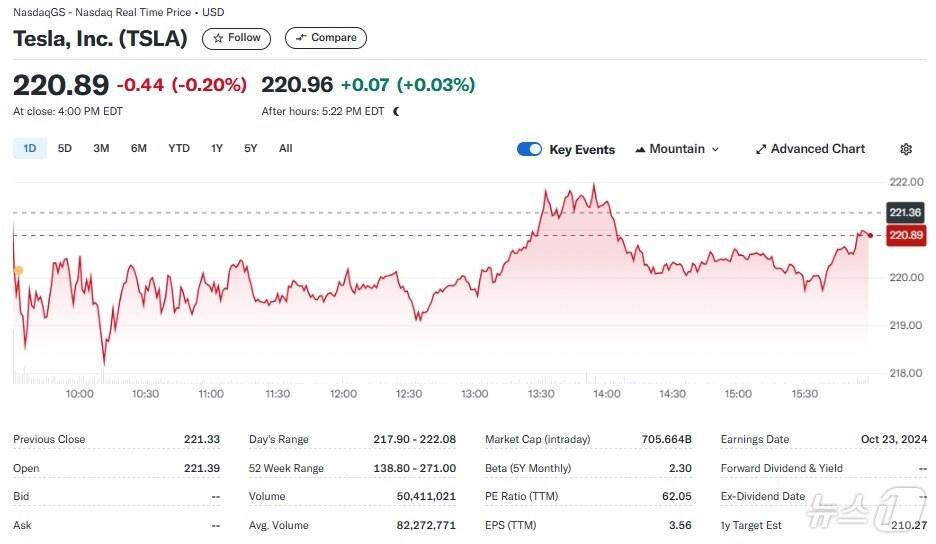Select the YTD time range
The height and width of the screenshot is (544, 936).
coord(178,149)
